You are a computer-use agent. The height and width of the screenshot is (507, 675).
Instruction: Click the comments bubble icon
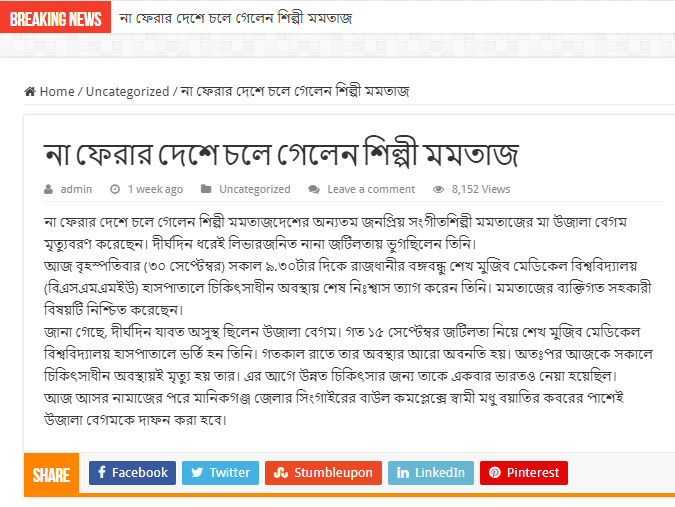click(314, 190)
